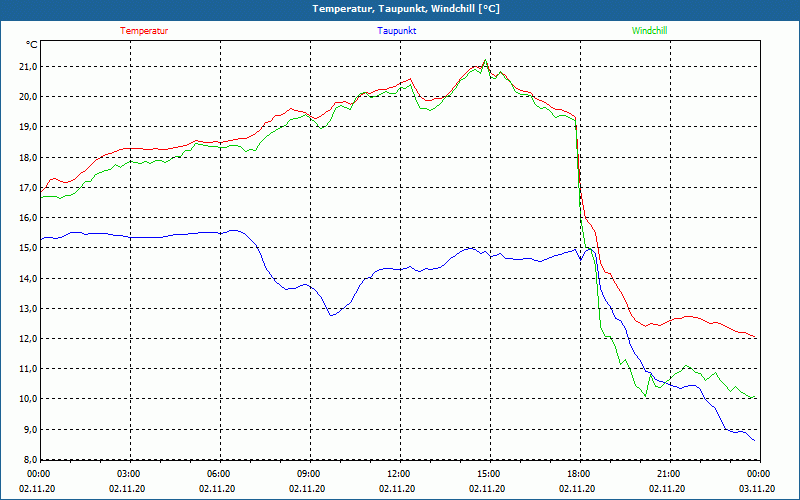Click the 12,0 y-axis label
The height and width of the screenshot is (500, 800).
[x=28, y=339]
